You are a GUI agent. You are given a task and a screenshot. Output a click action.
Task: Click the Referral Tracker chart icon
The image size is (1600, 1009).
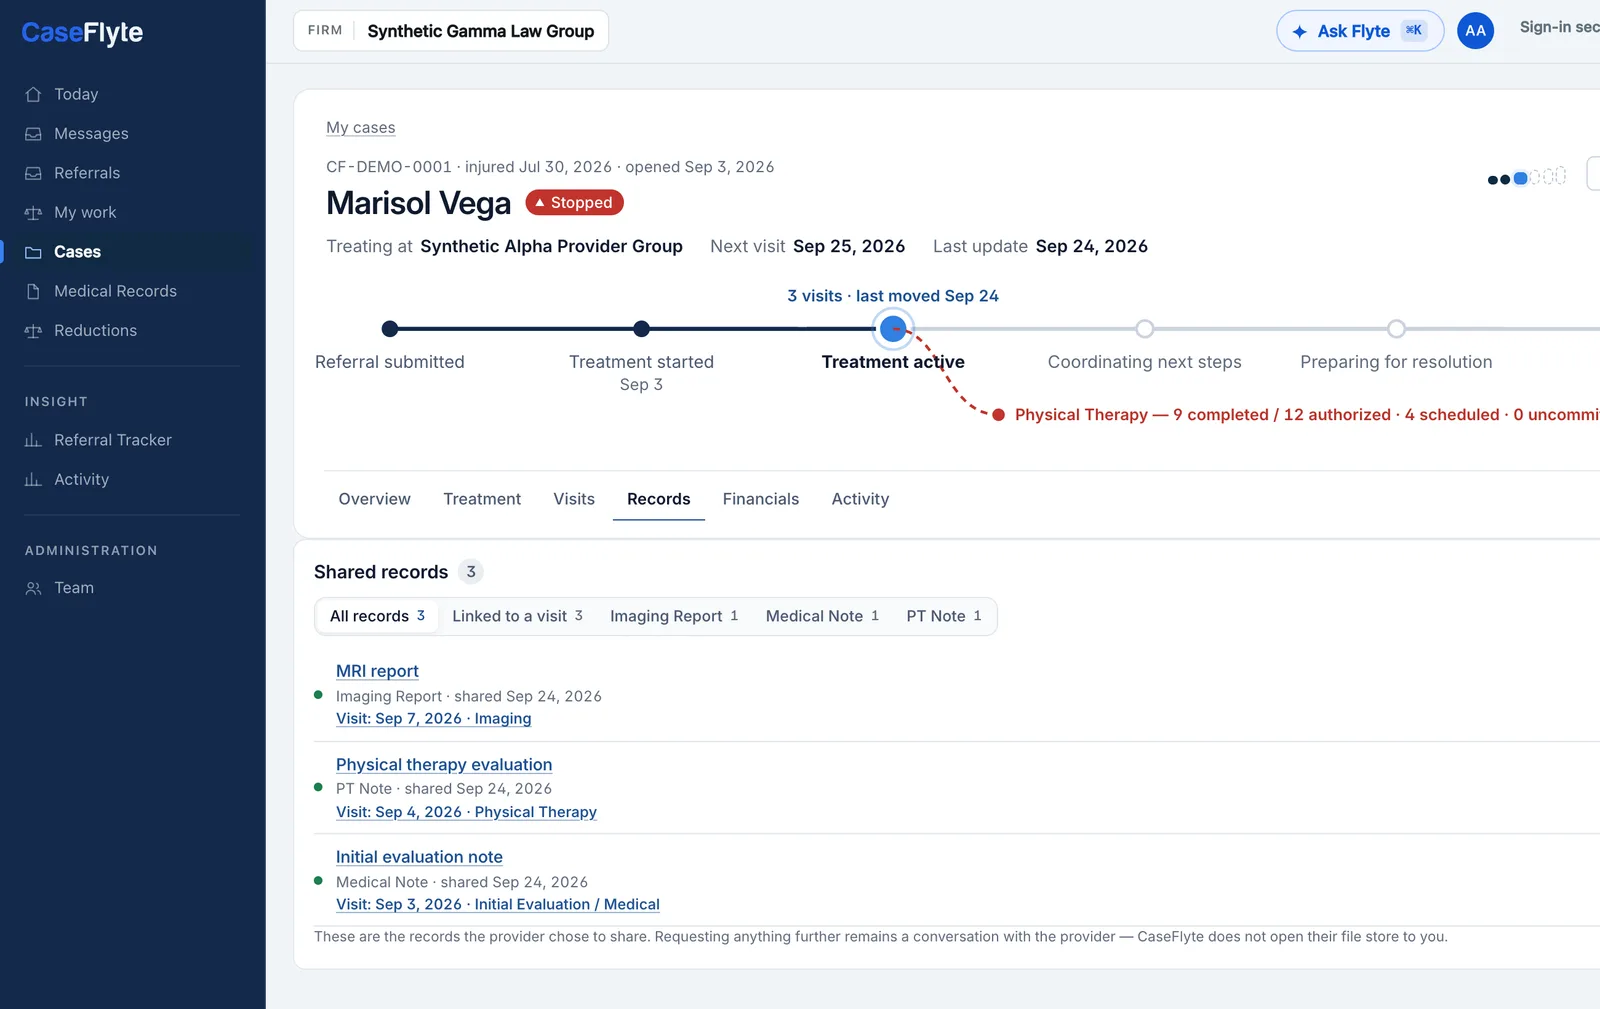[33, 440]
